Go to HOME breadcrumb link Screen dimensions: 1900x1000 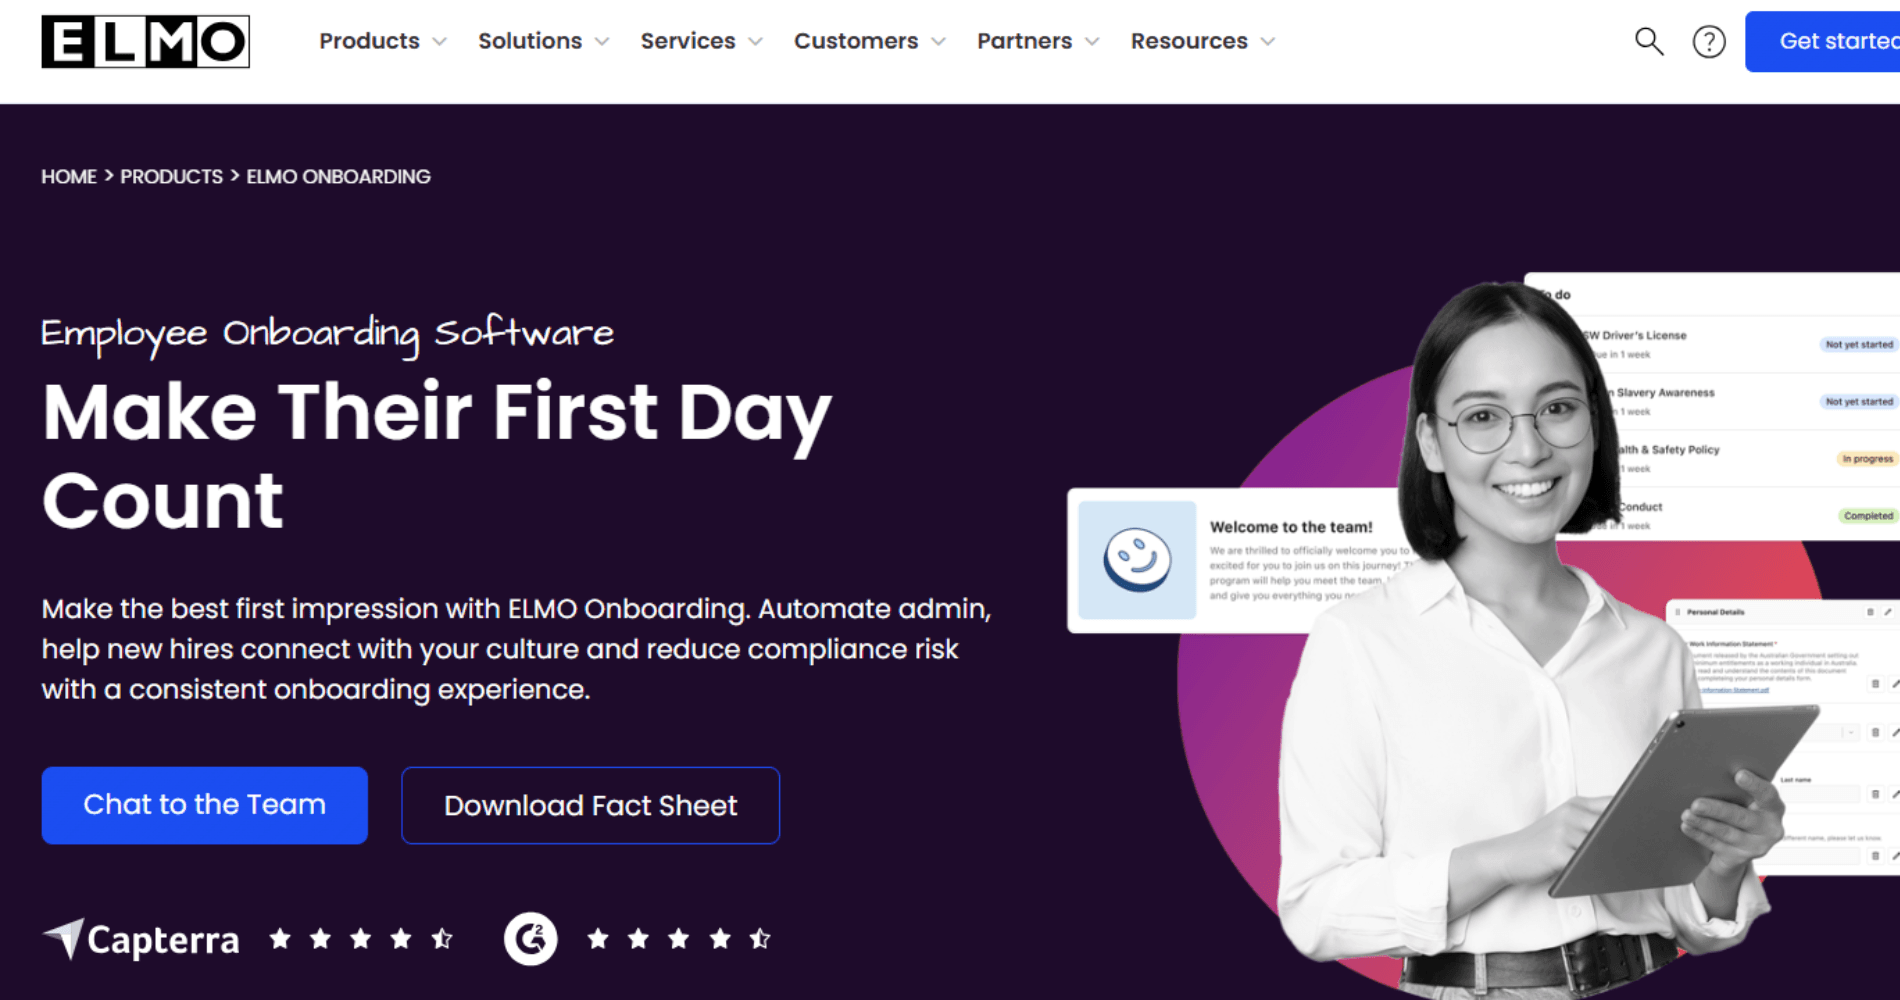pyautogui.click(x=69, y=177)
